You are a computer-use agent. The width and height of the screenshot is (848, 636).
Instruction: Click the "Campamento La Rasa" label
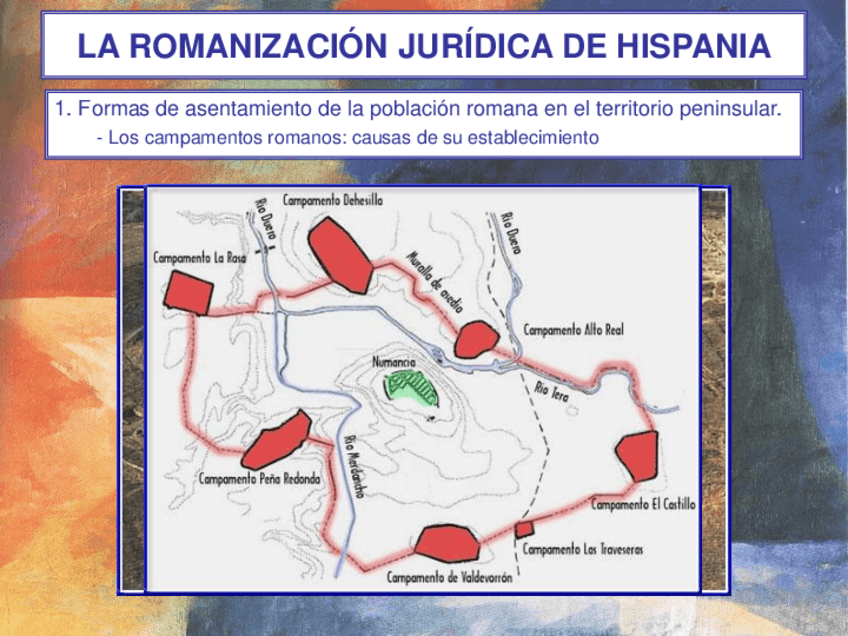pyautogui.click(x=200, y=257)
